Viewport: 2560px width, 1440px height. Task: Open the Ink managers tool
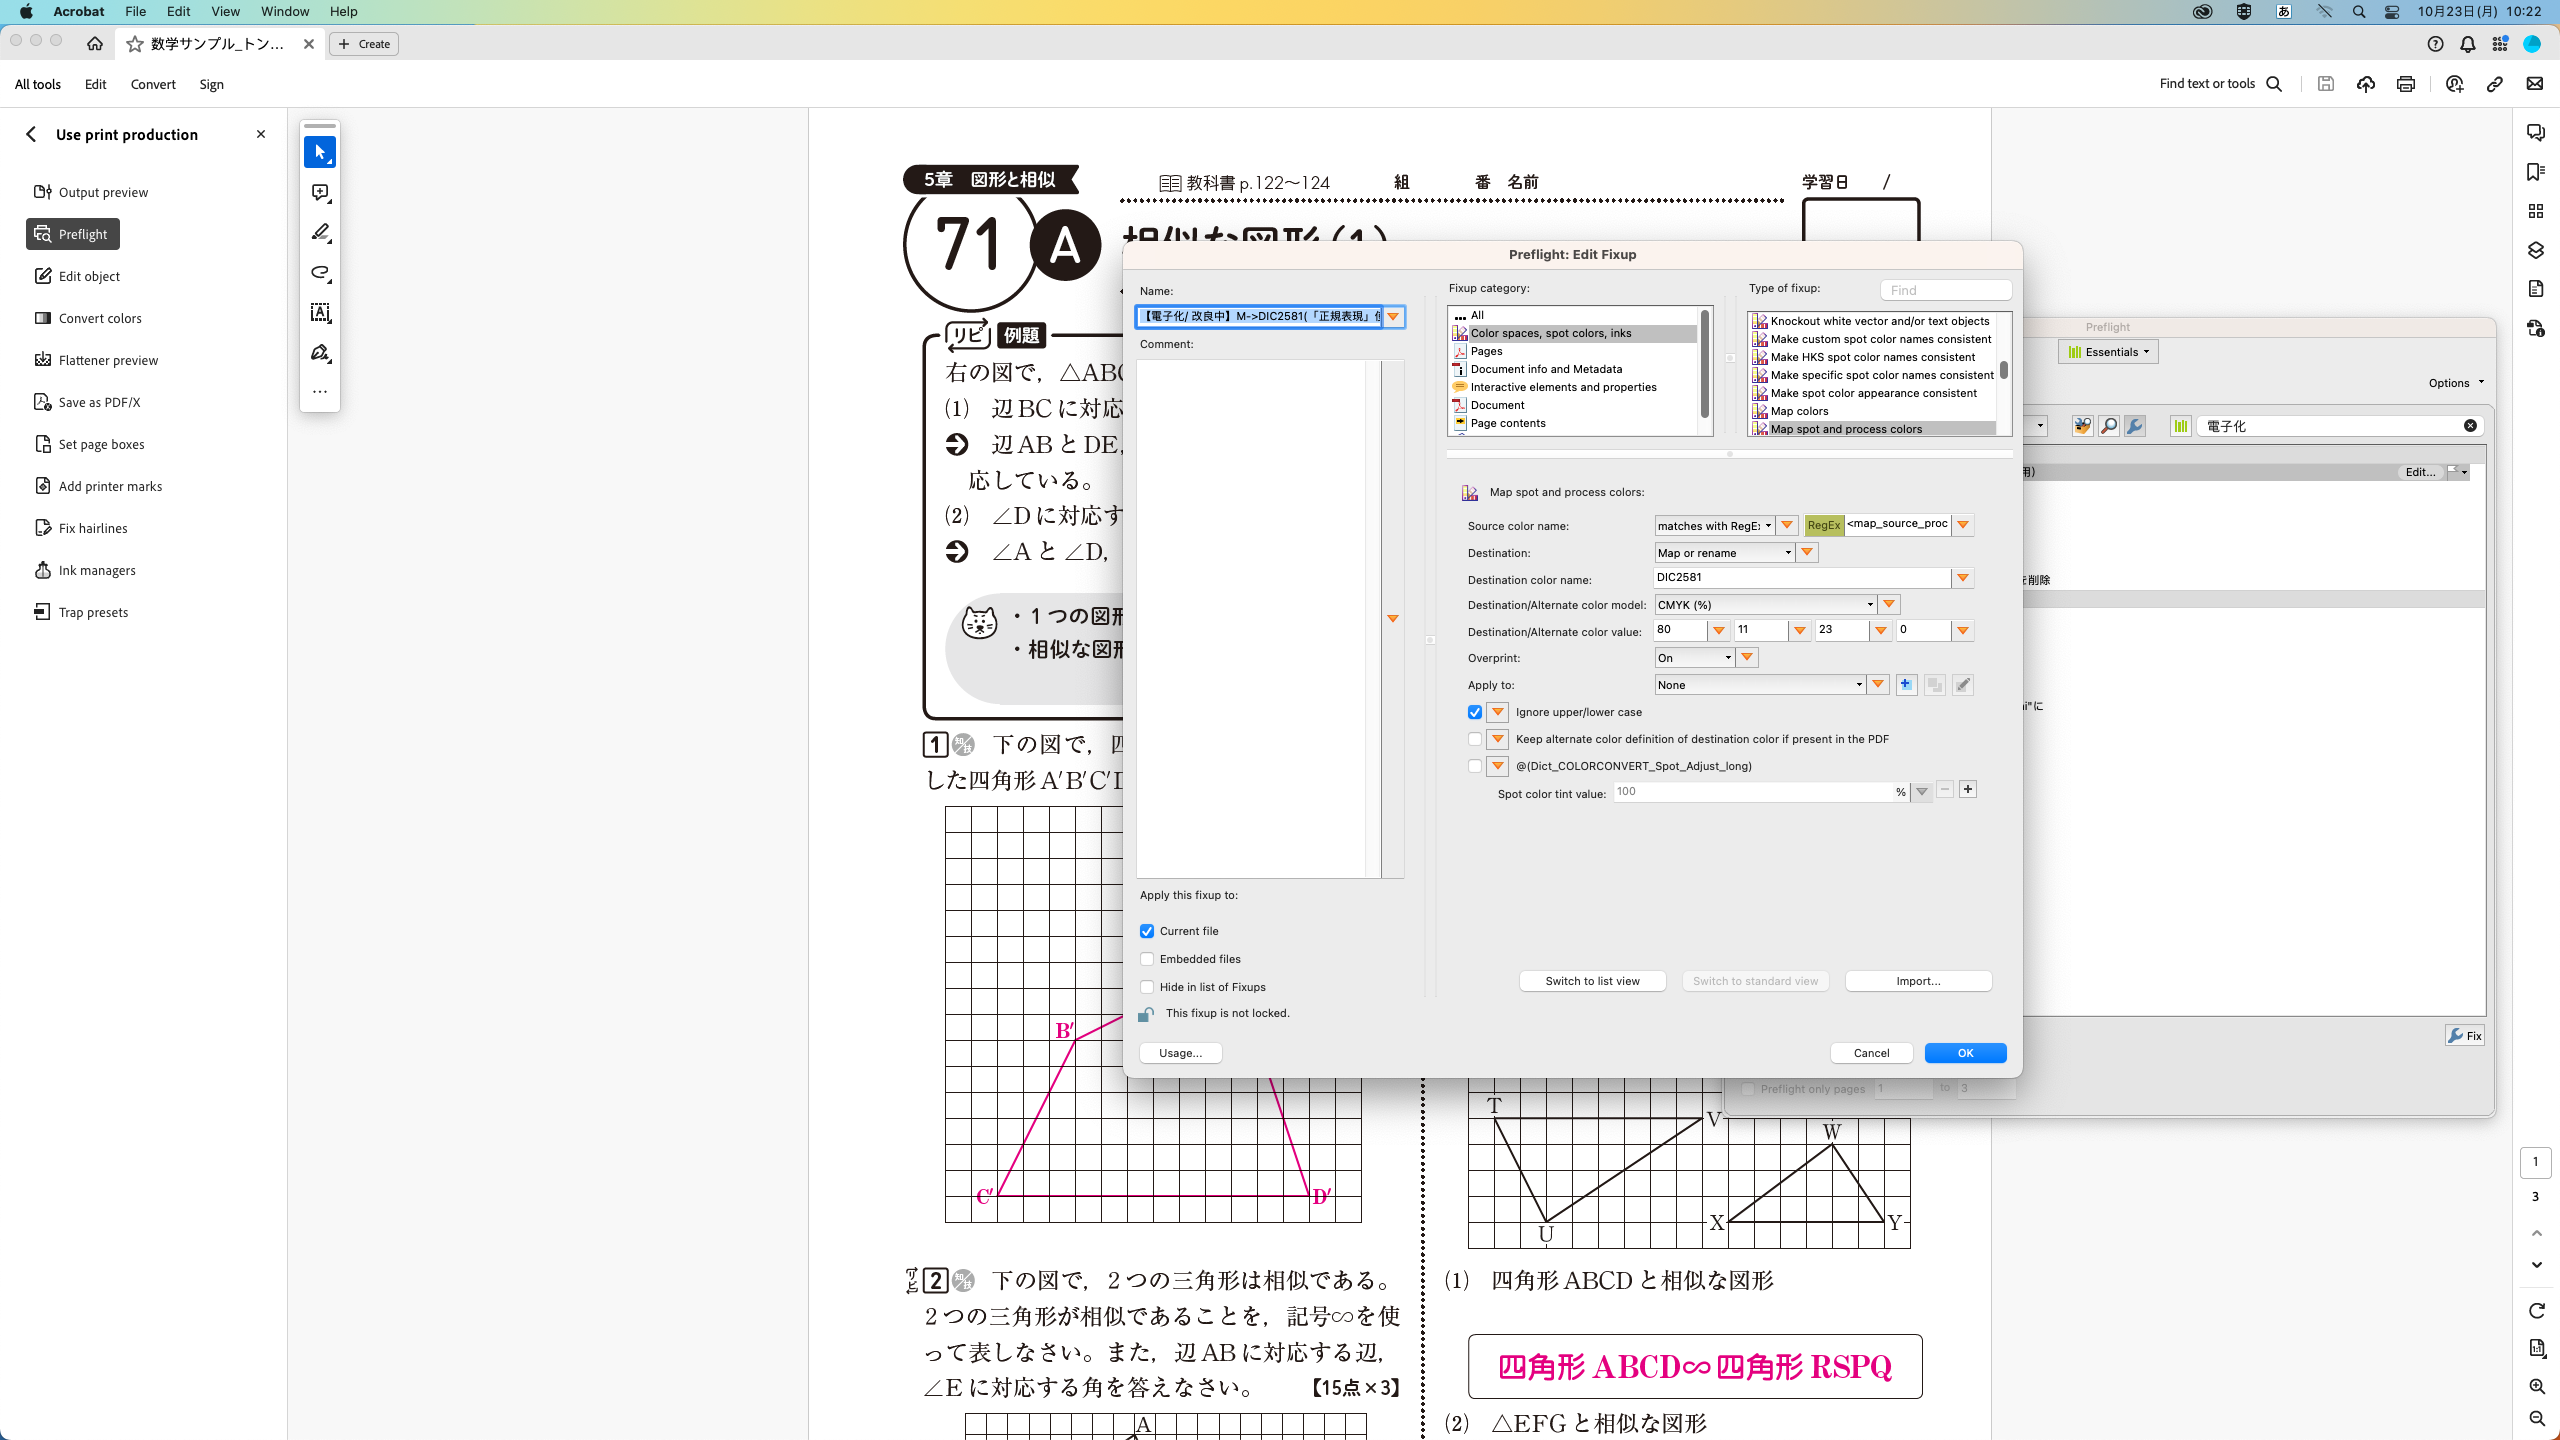tap(96, 570)
